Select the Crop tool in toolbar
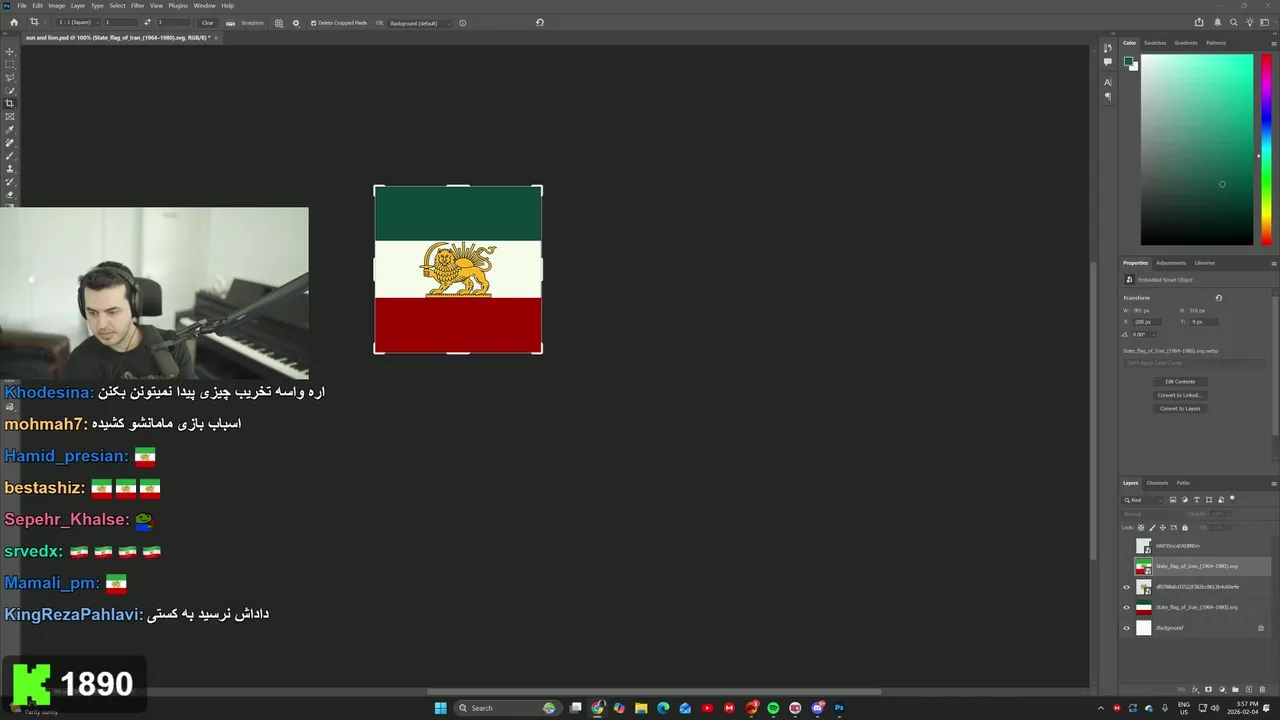 [10, 104]
